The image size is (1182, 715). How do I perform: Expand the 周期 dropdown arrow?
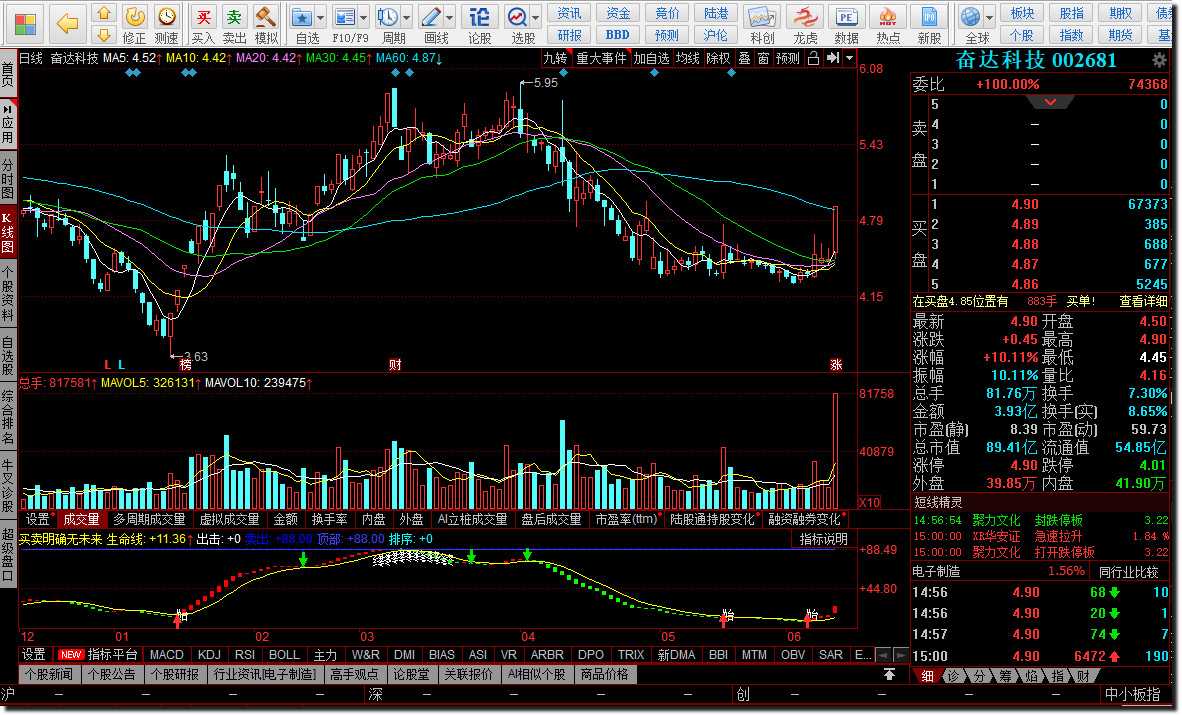(407, 17)
